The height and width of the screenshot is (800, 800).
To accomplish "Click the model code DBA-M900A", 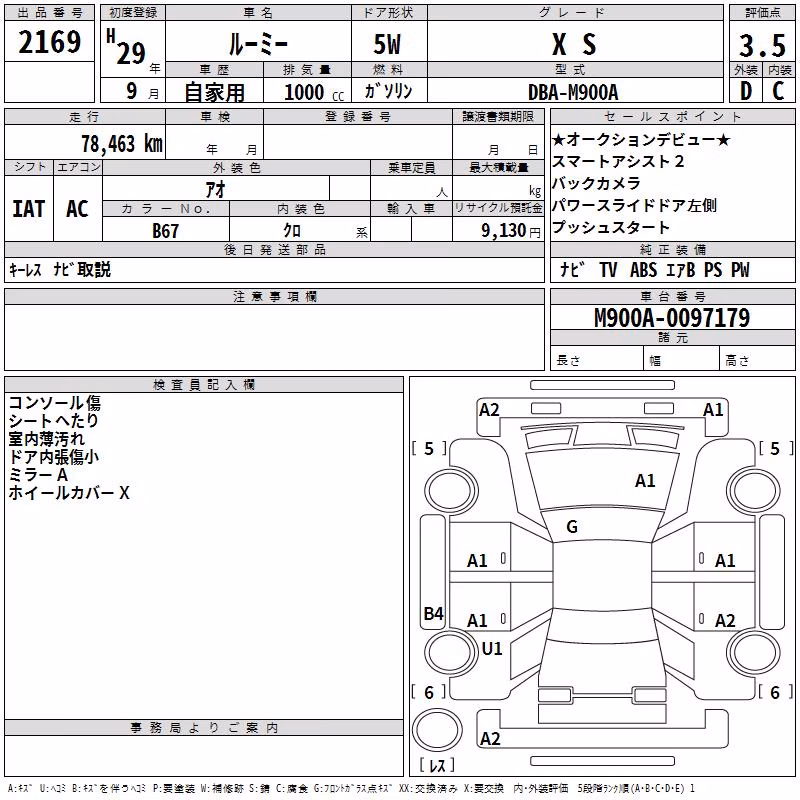I will coord(573,92).
